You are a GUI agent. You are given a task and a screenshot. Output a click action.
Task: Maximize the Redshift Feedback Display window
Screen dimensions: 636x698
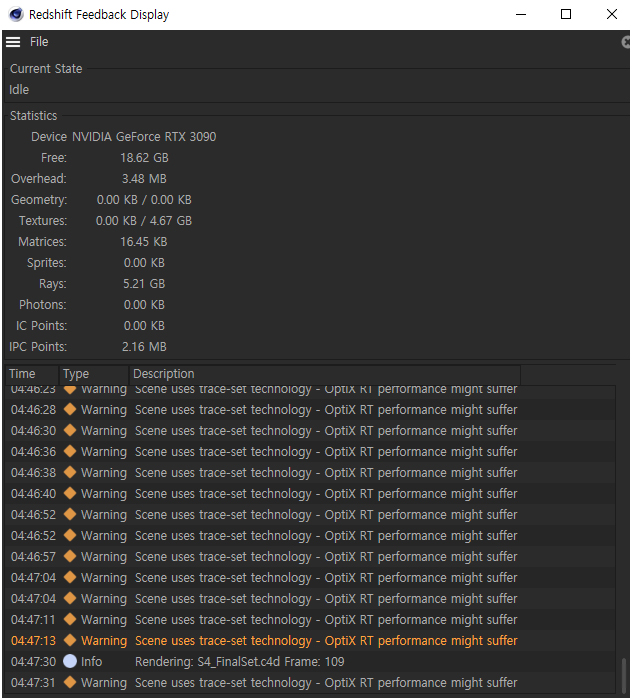[566, 14]
